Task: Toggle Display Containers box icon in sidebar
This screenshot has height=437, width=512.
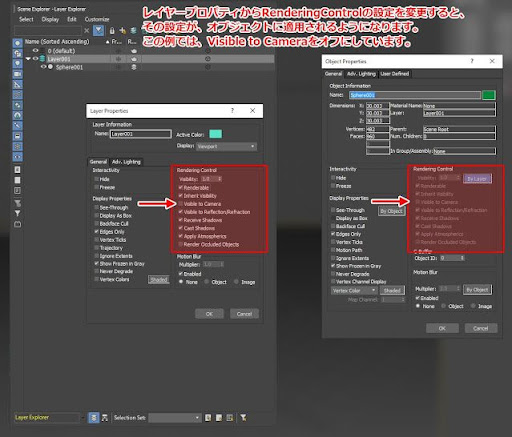Action: click(17, 136)
